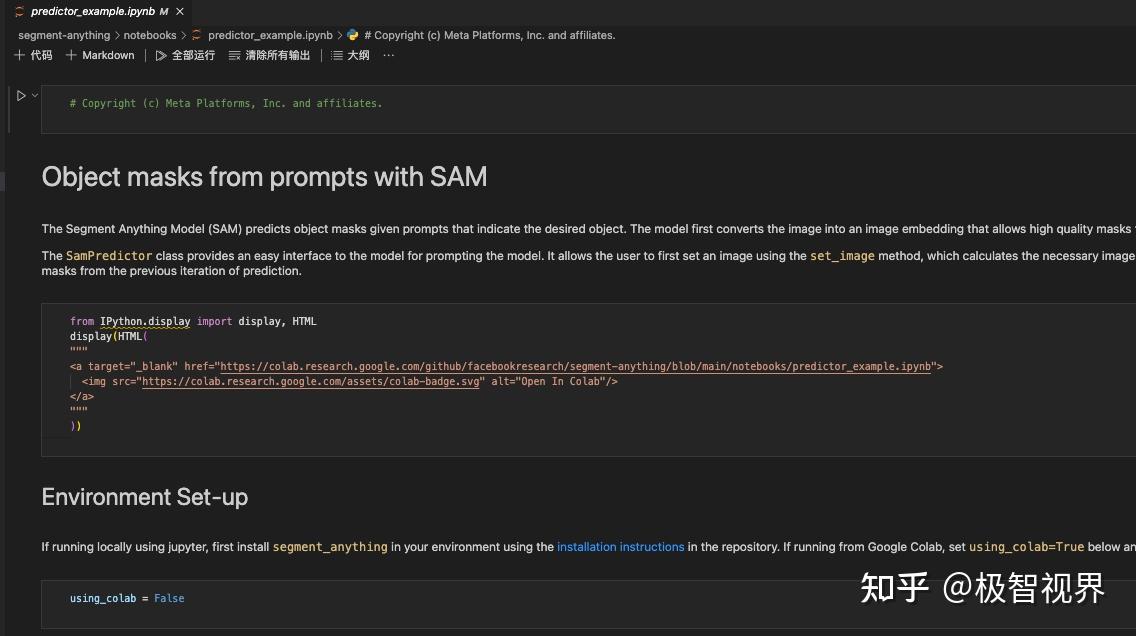Screen dimensions: 1136x636
Task: Click the notebook icon on the editor tab
Action: tap(19, 11)
